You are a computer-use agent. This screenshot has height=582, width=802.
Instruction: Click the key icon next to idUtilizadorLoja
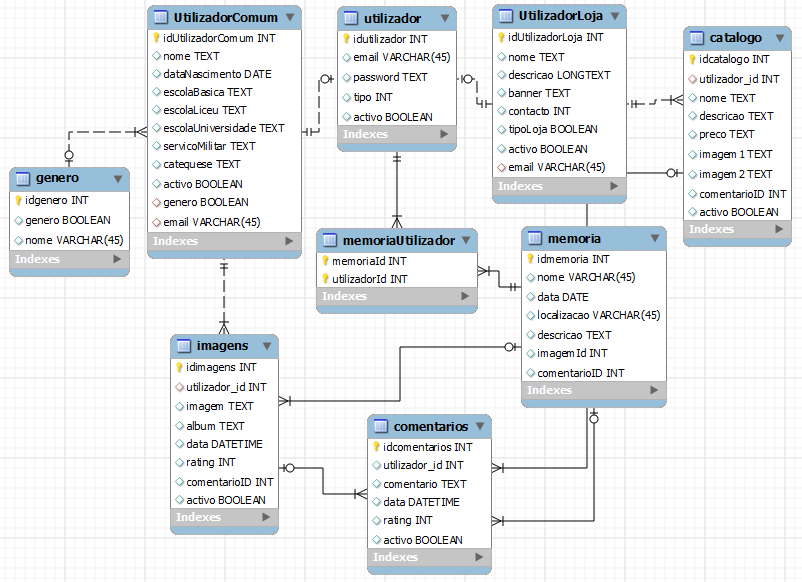pos(502,37)
